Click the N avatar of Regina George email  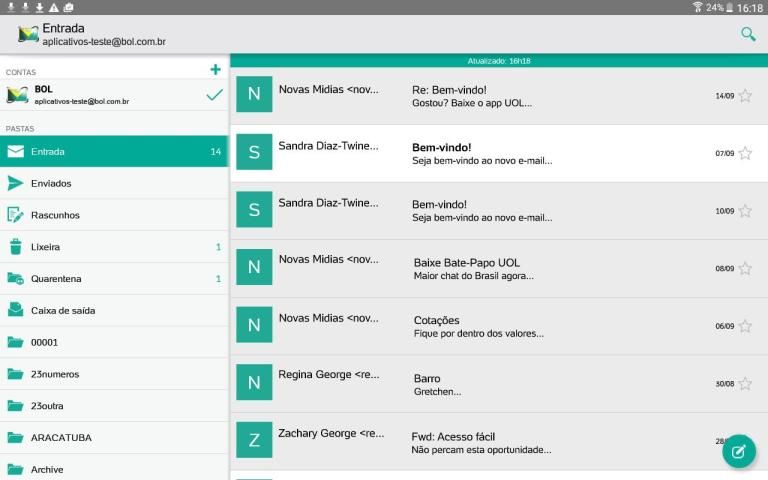pyautogui.click(x=254, y=382)
